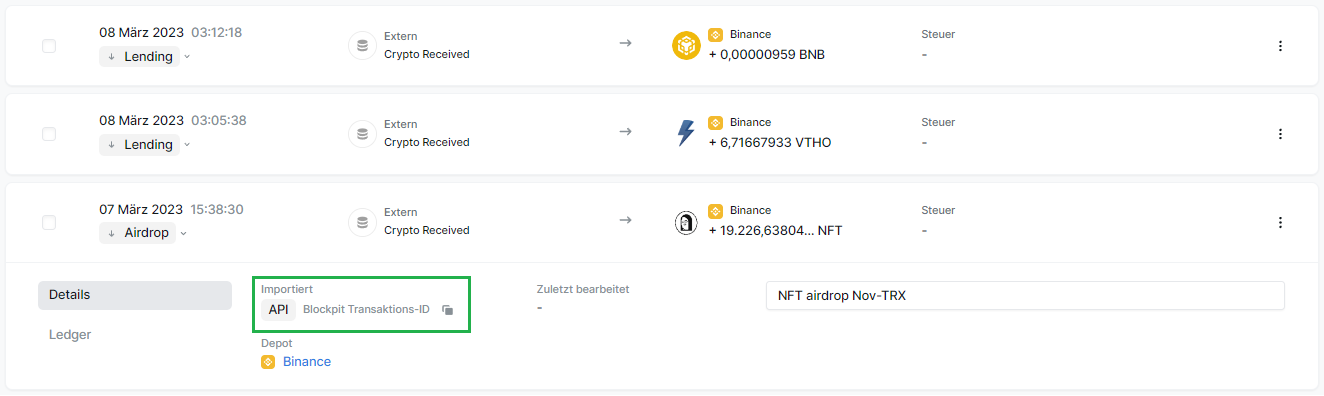Image resolution: width=1324 pixels, height=396 pixels.
Task: Click the API import badge
Action: coord(279,310)
